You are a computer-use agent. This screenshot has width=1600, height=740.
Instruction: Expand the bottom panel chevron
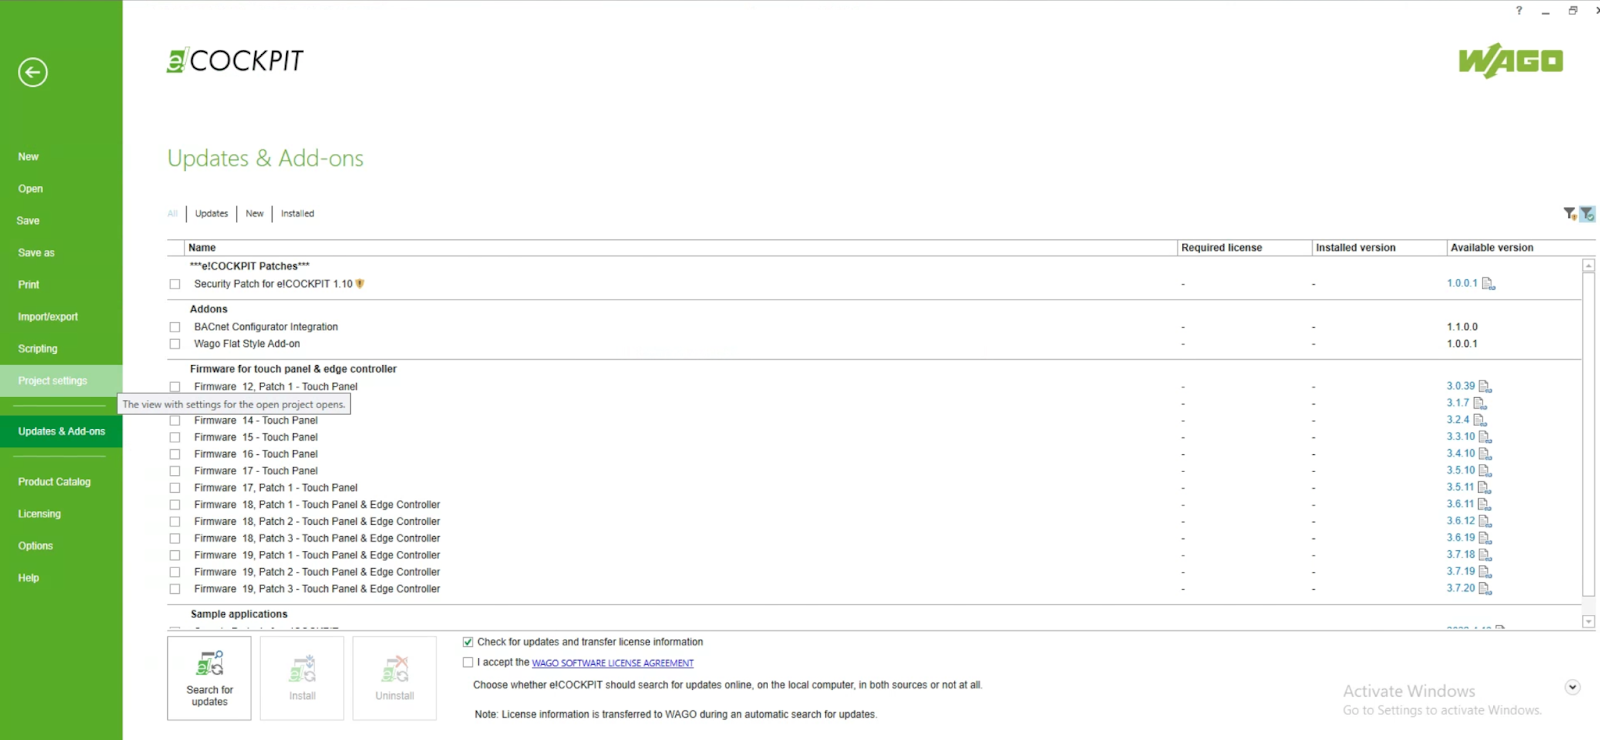pos(1572,687)
